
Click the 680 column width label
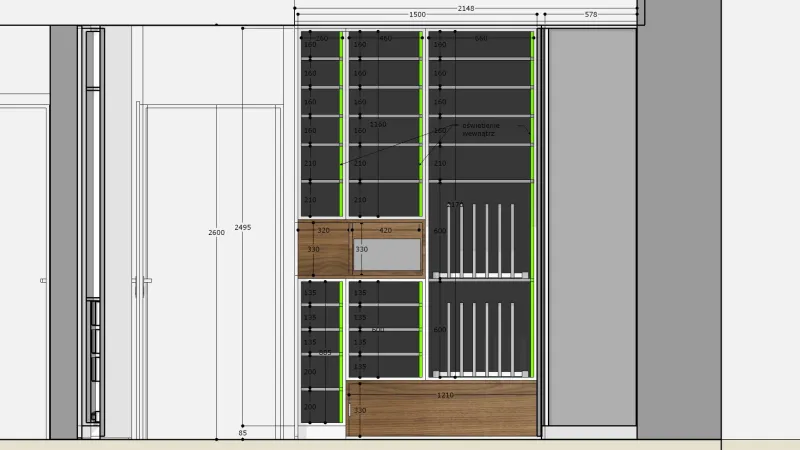(481, 38)
